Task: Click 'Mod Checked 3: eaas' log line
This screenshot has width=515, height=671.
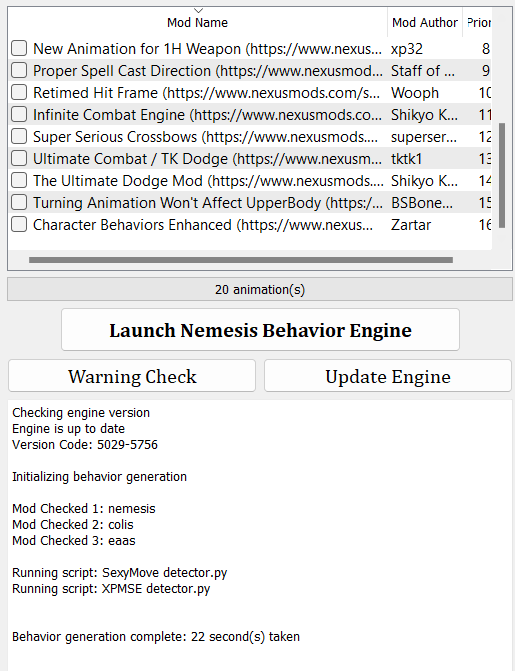Action: (74, 540)
